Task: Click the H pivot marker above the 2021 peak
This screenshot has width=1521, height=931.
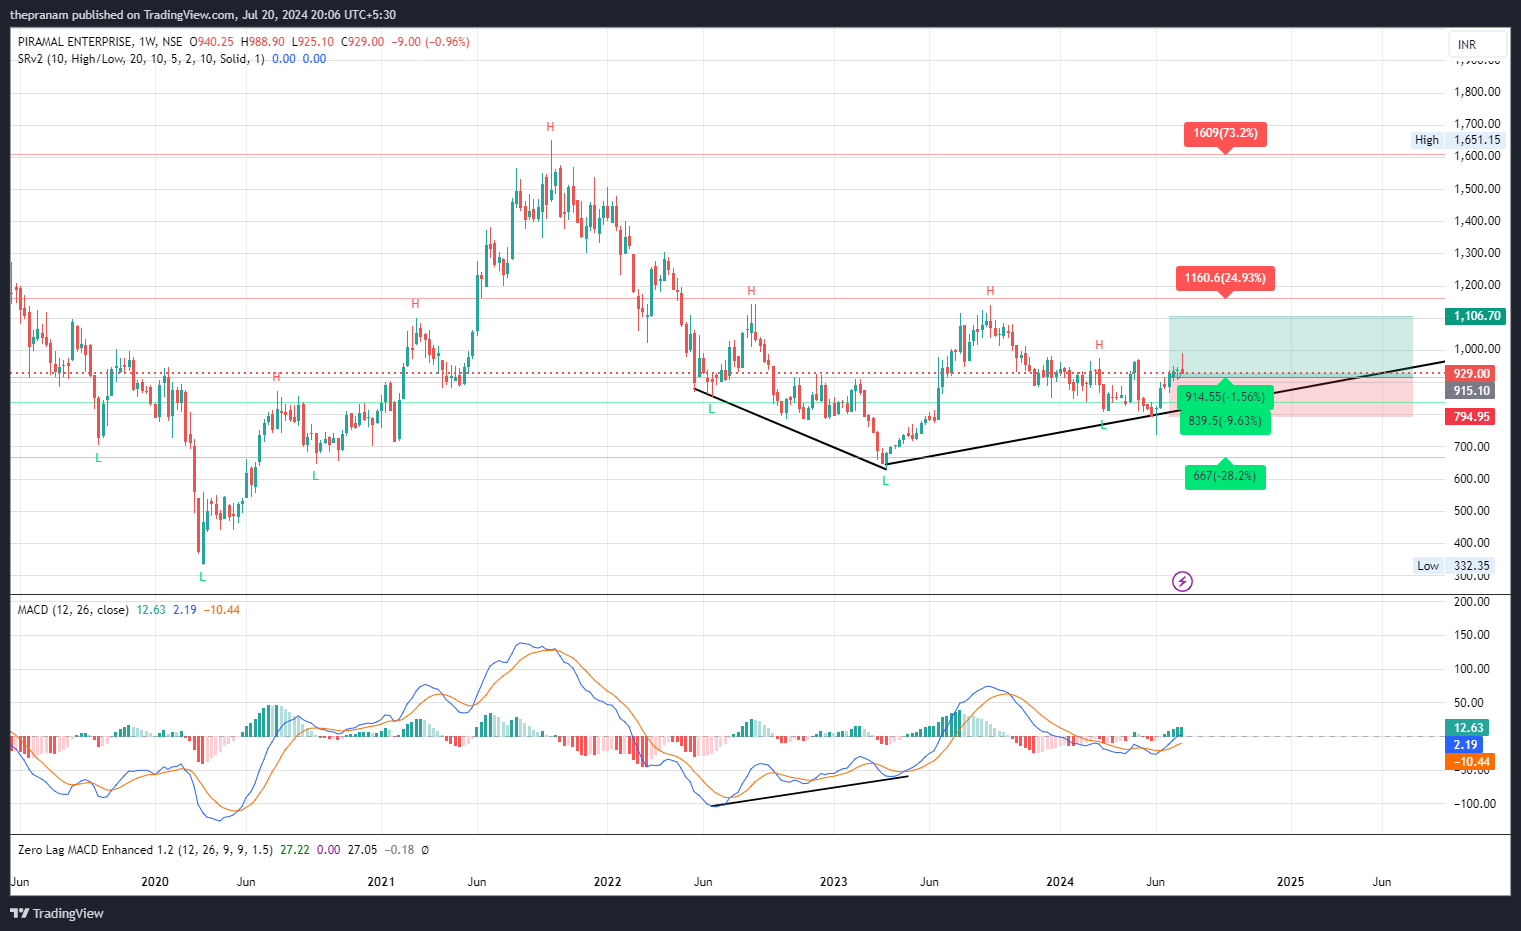Action: click(x=550, y=127)
